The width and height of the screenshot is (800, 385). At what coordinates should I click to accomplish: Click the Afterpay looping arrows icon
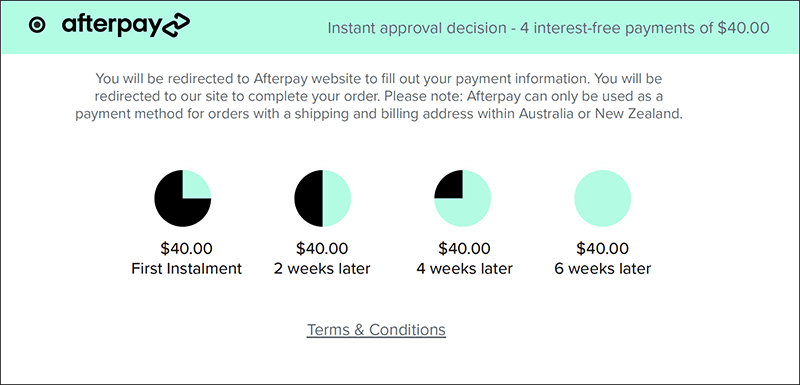click(x=176, y=25)
